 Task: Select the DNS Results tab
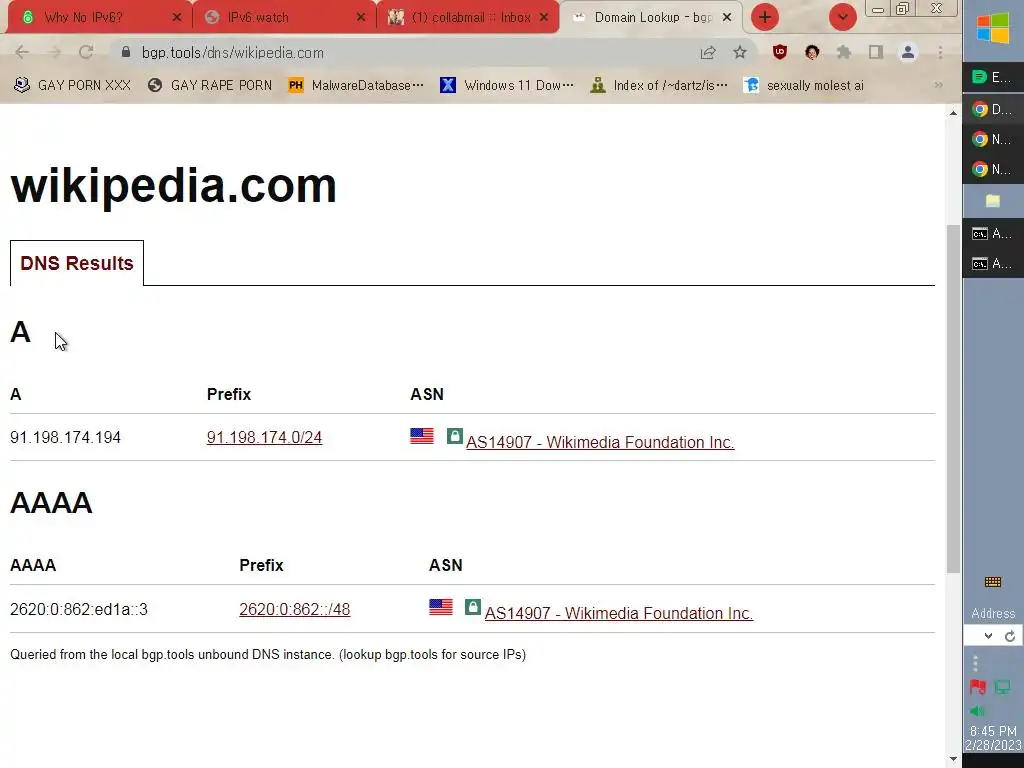[77, 263]
